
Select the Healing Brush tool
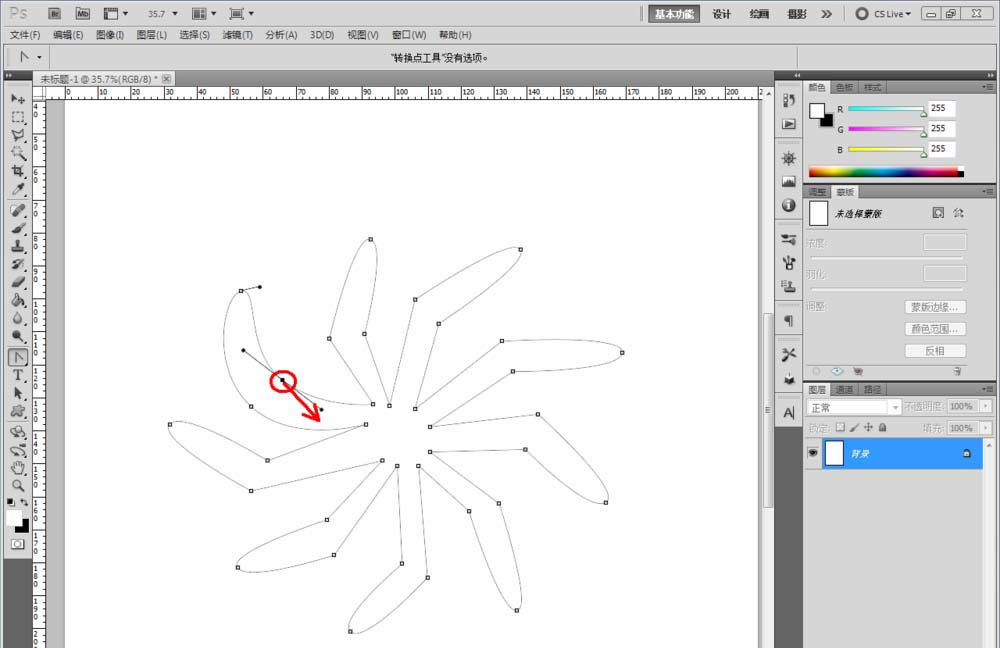point(18,210)
